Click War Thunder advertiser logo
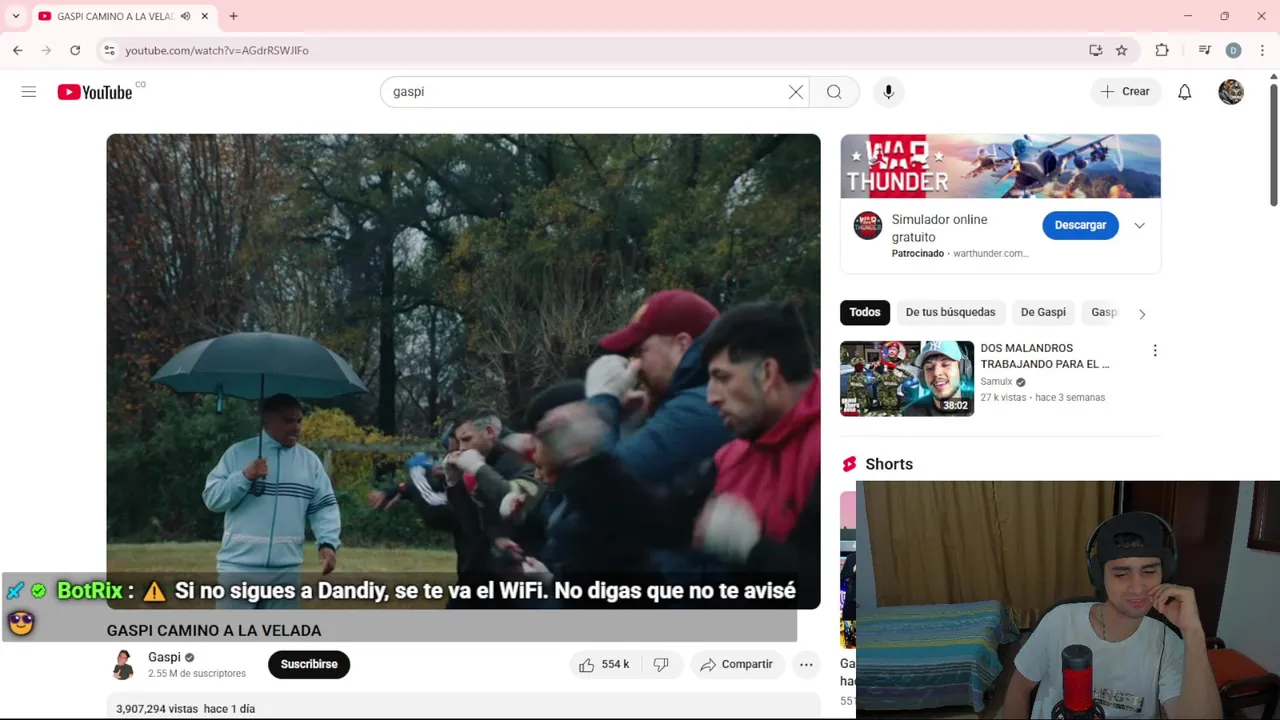 point(867,226)
